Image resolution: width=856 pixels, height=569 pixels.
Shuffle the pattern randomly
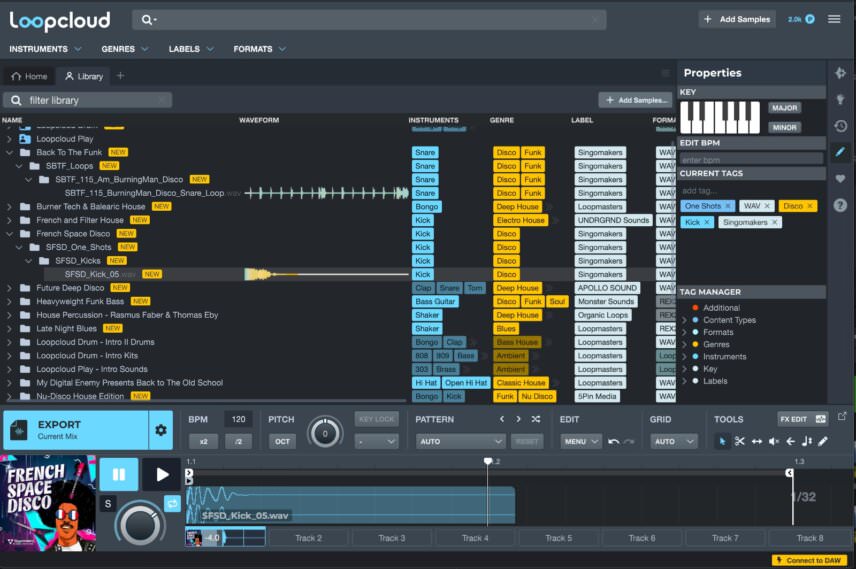(x=536, y=419)
